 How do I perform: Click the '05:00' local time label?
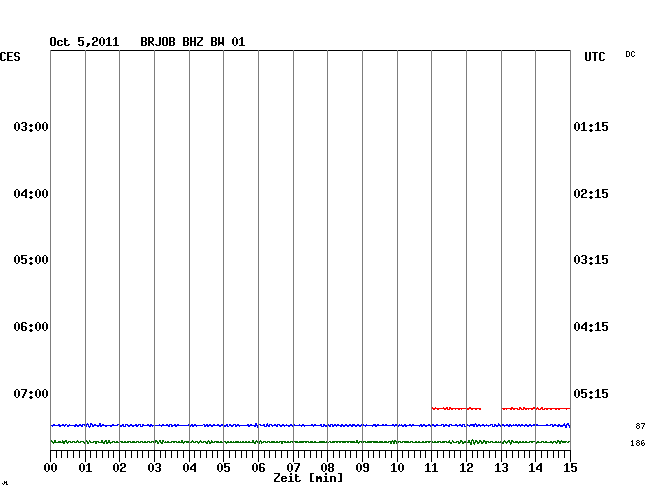coord(31,260)
